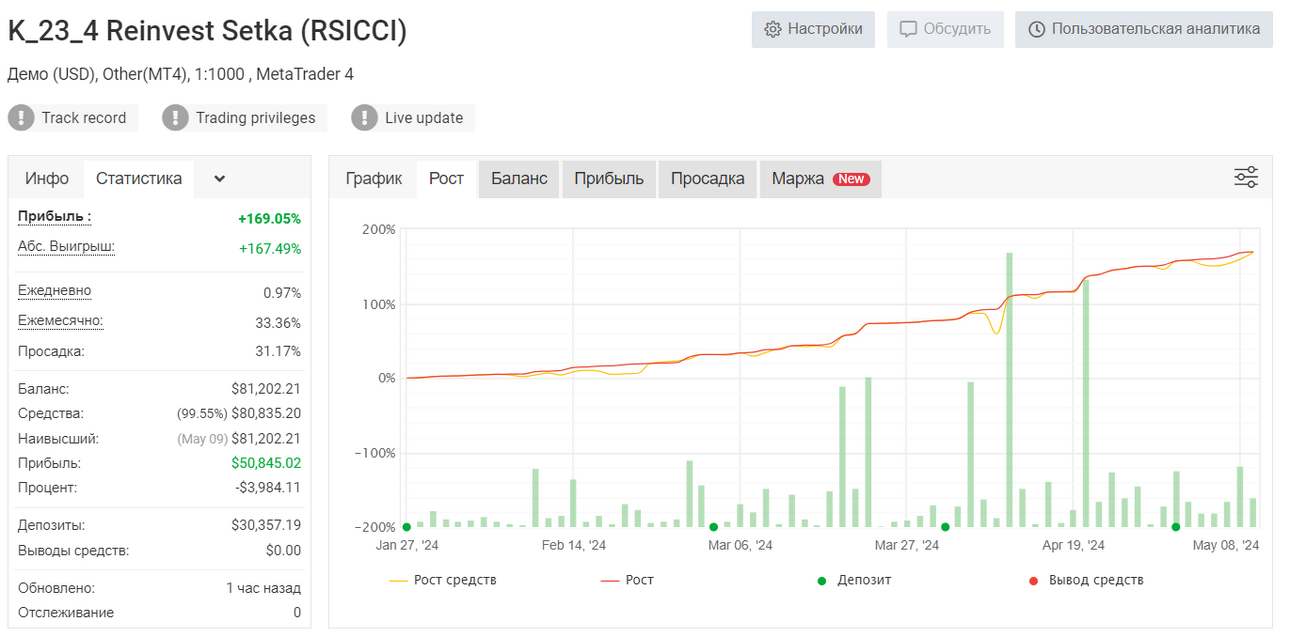This screenshot has height=637, width=1290.
Task: Click the 31.17% drawdown value
Action: click(278, 351)
